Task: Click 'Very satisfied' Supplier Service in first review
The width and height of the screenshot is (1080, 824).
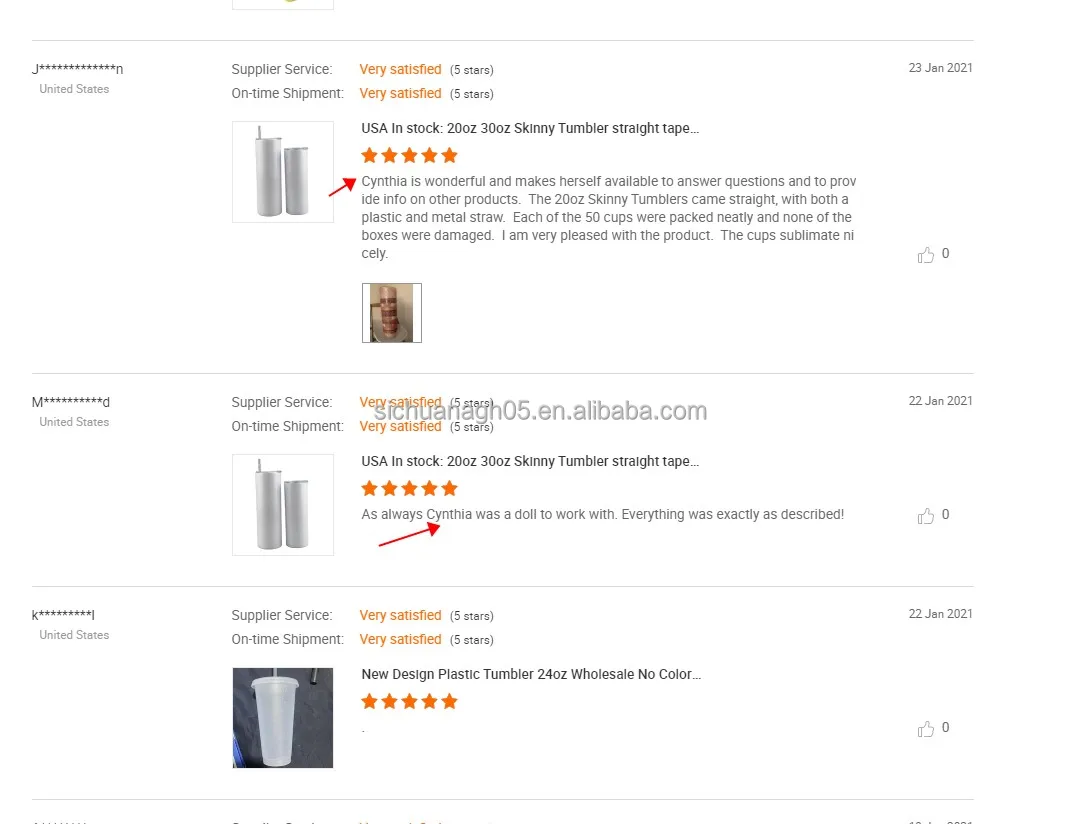Action: coord(400,69)
